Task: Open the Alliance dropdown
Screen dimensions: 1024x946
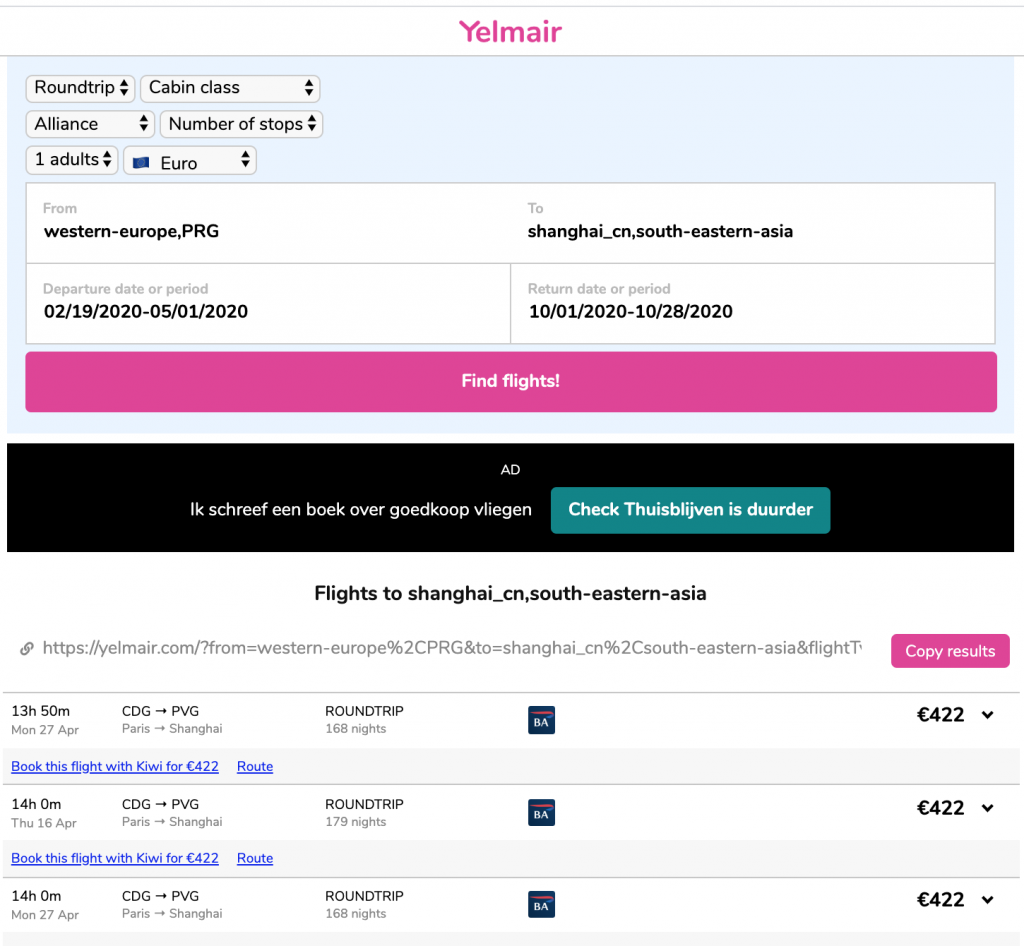Action: click(90, 124)
